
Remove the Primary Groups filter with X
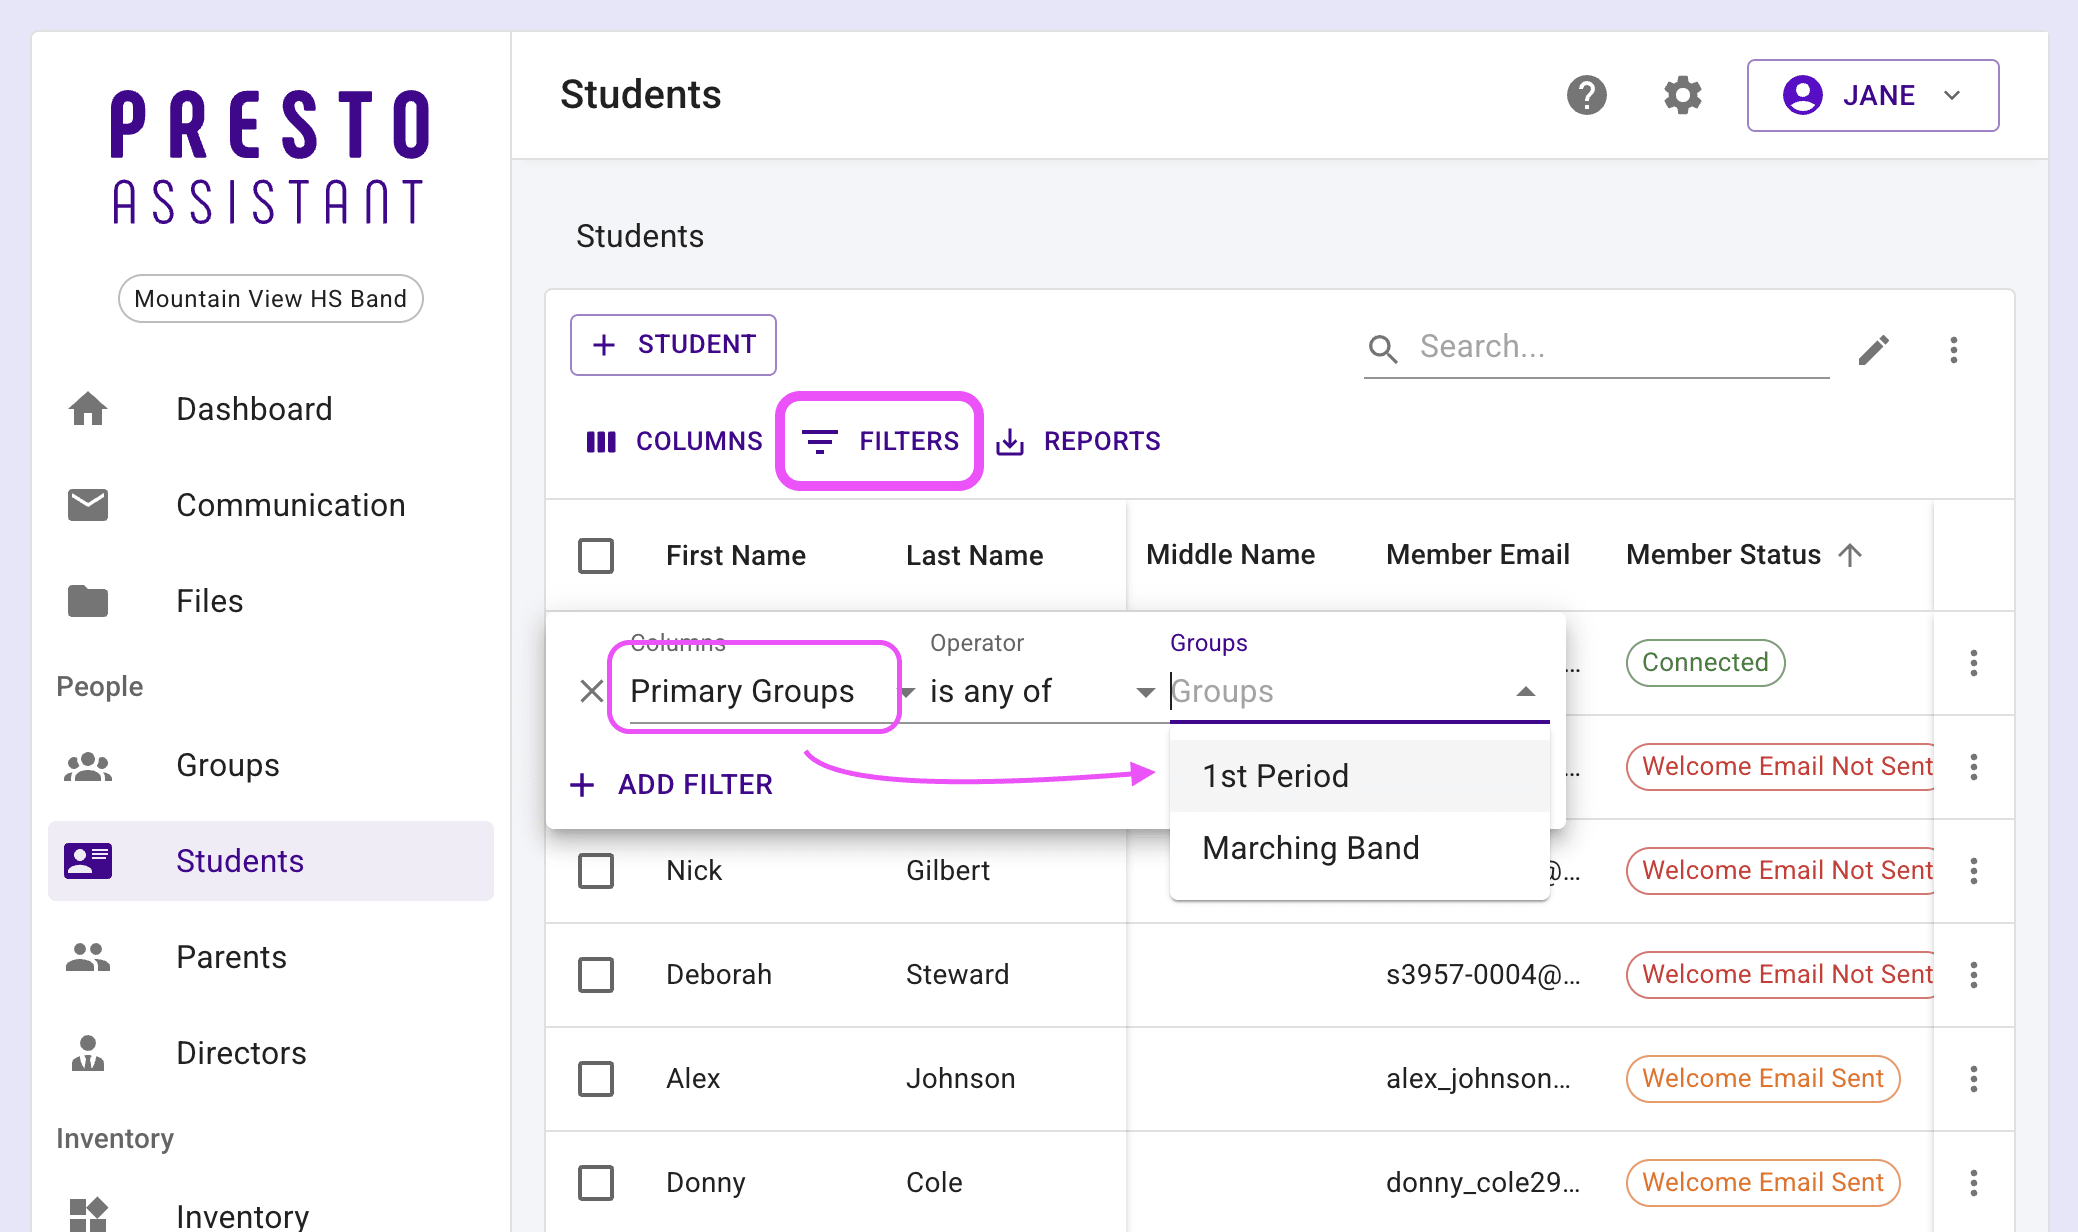[591, 691]
